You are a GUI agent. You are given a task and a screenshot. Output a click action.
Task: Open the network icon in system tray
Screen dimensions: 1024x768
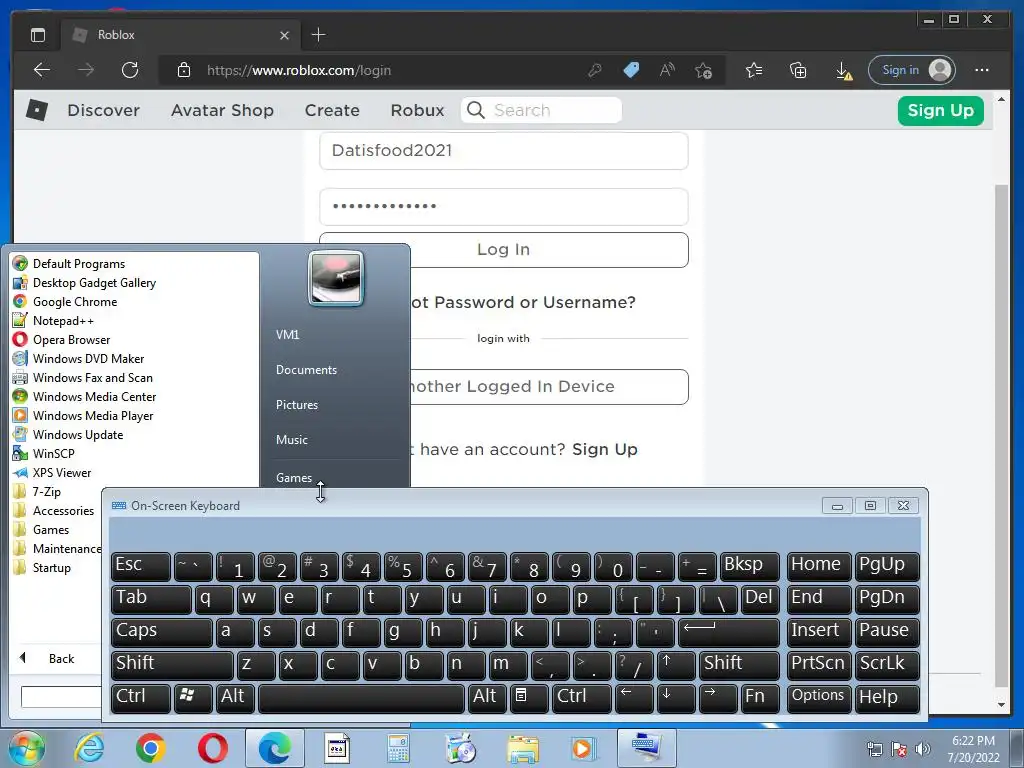[874, 749]
